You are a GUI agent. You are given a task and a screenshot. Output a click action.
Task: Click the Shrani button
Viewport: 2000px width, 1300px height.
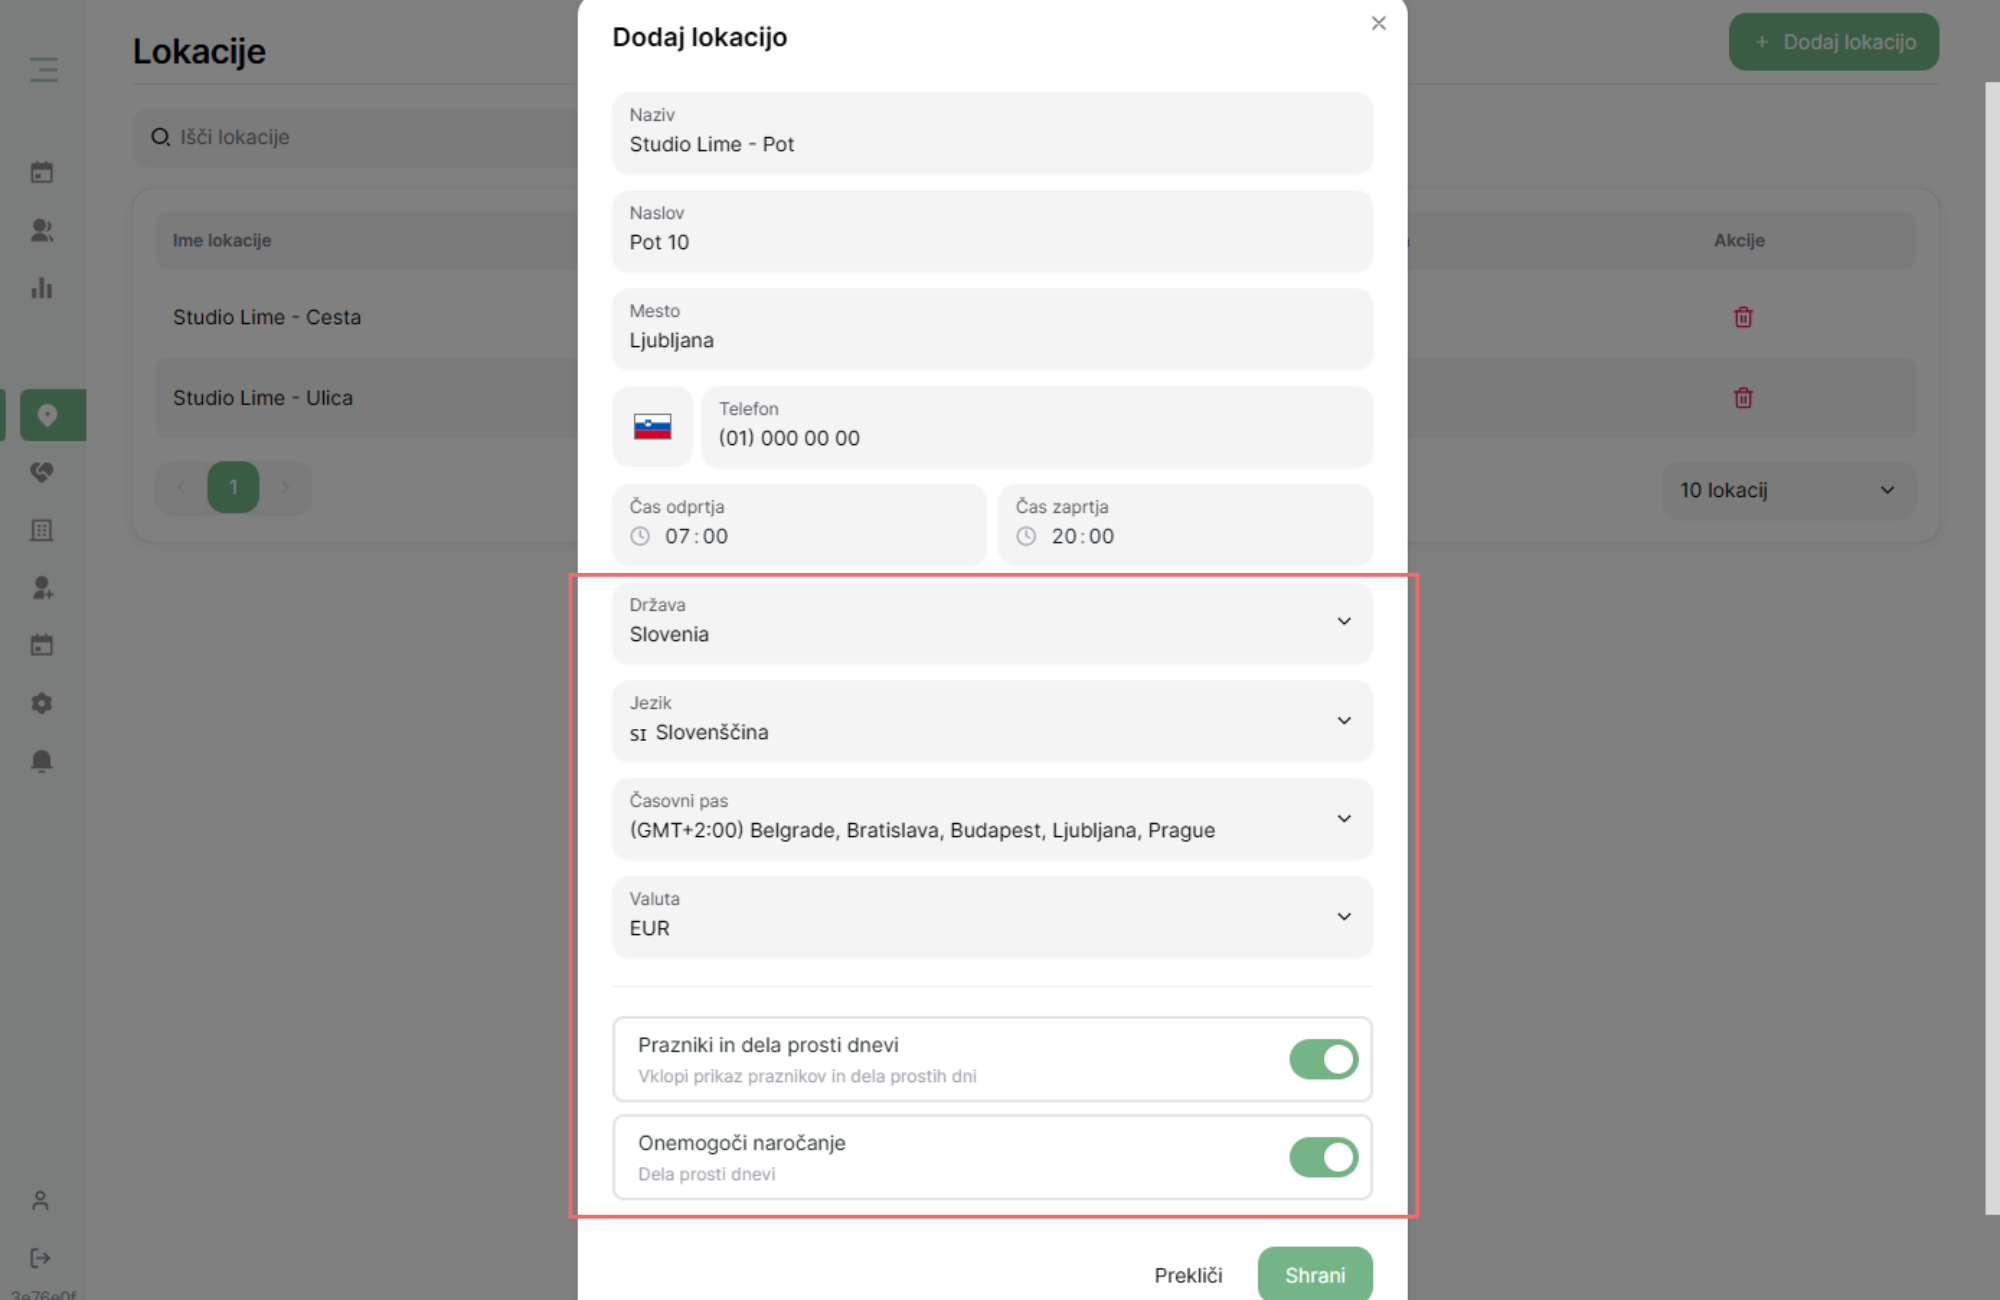coord(1315,1274)
